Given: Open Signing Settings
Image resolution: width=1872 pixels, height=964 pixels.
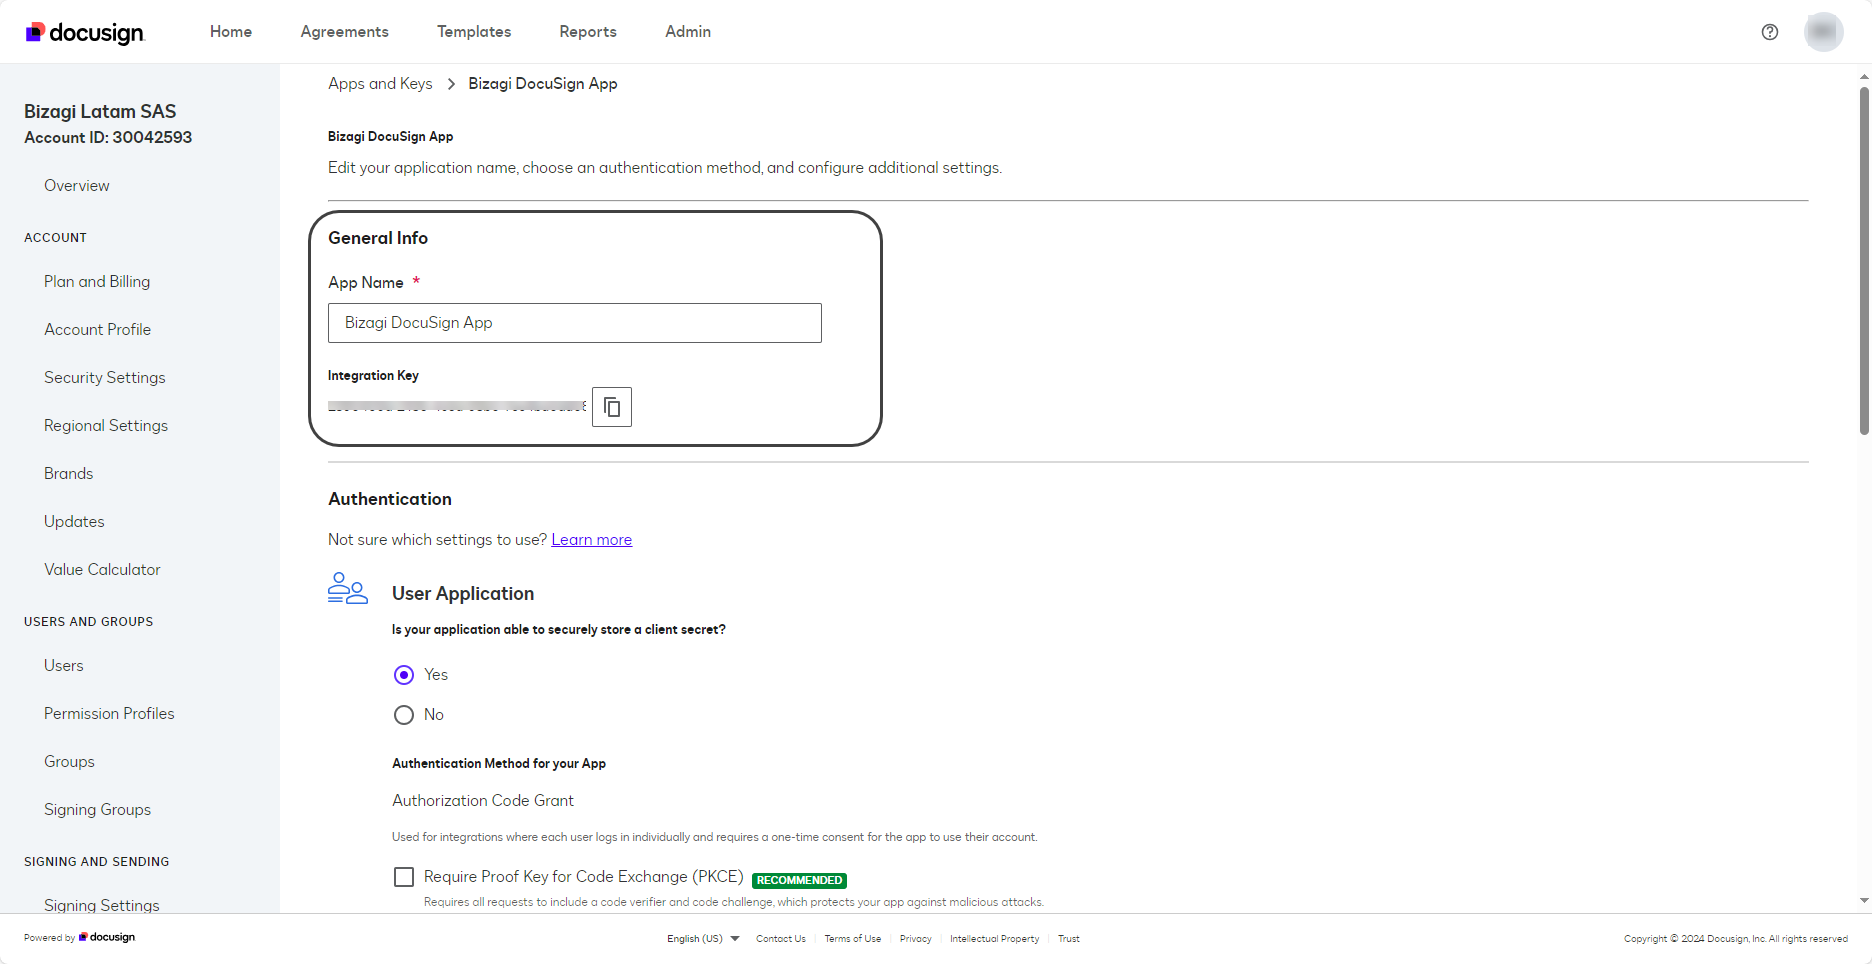Looking at the screenshot, I should click(102, 905).
